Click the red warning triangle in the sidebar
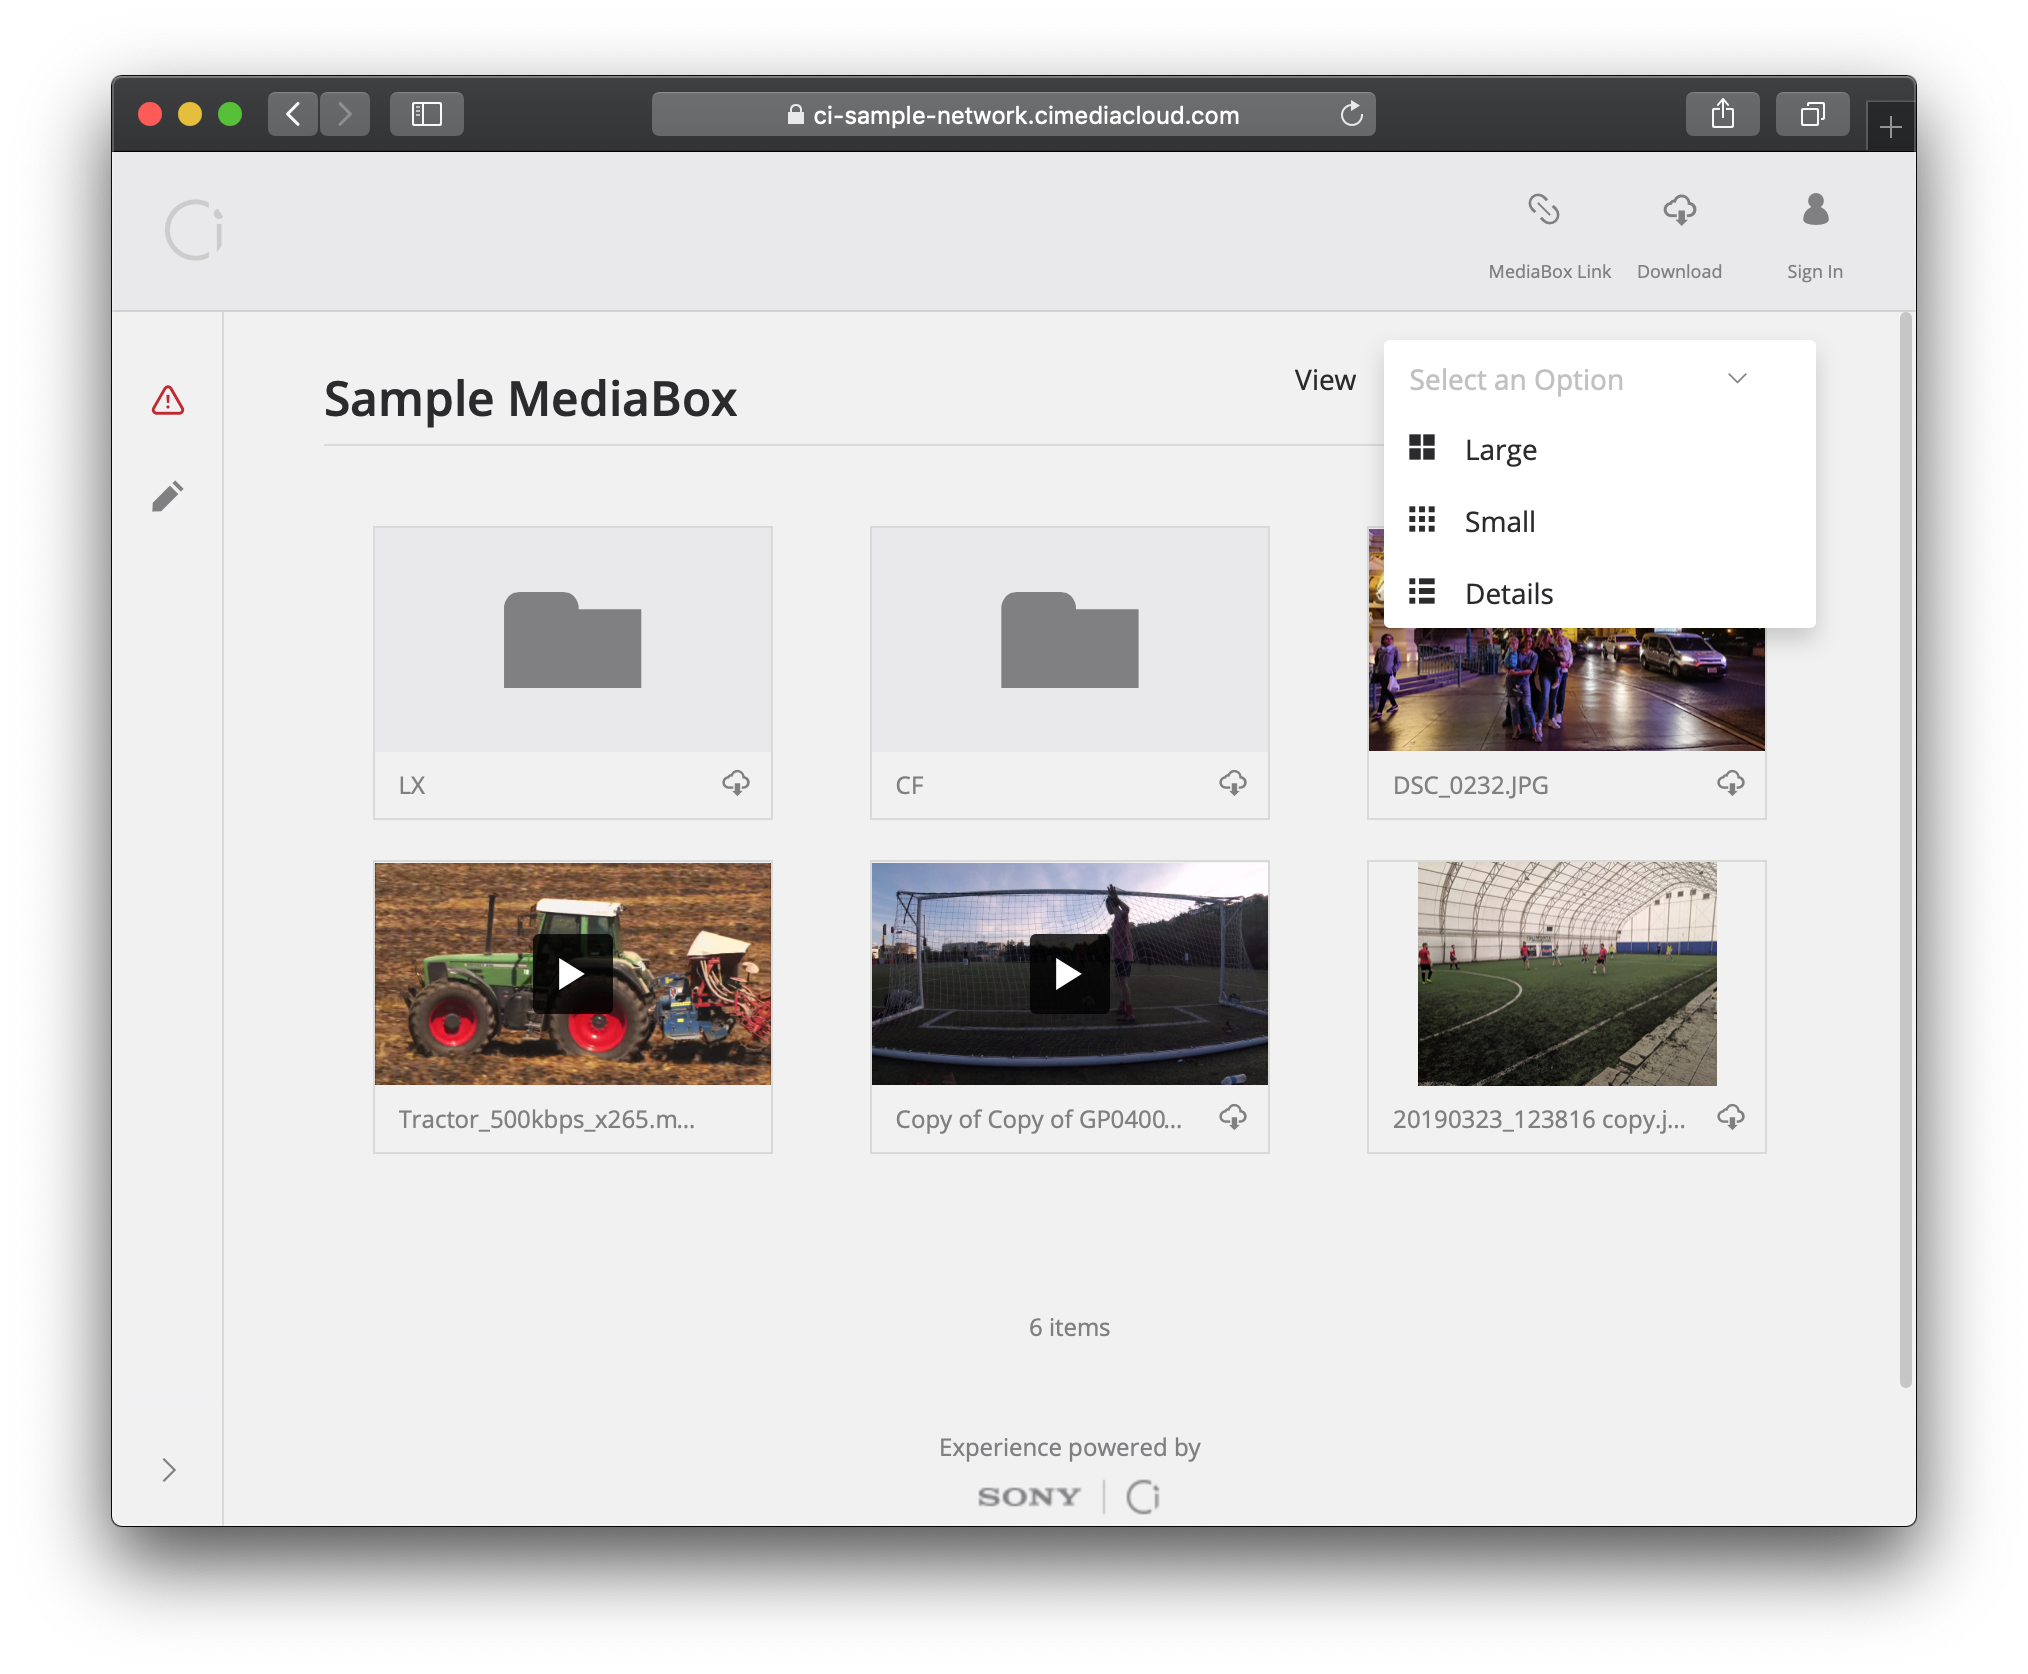The height and width of the screenshot is (1674, 2028). coord(168,401)
